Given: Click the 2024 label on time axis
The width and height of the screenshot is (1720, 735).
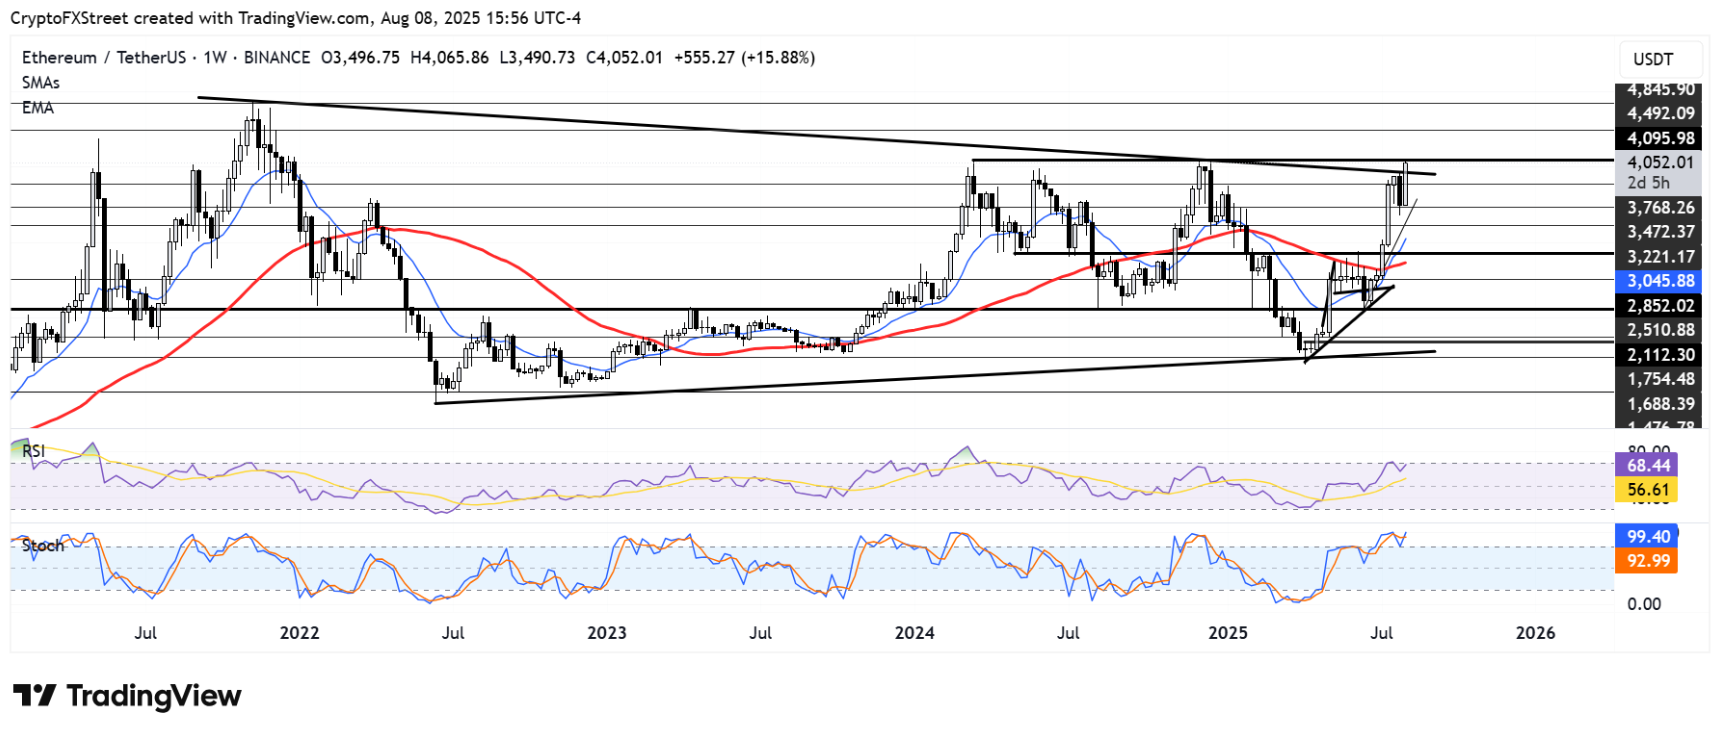Looking at the screenshot, I should pyautogui.click(x=914, y=633).
